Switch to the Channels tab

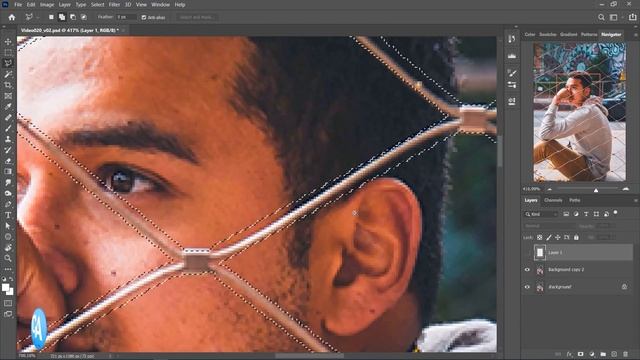click(x=553, y=200)
